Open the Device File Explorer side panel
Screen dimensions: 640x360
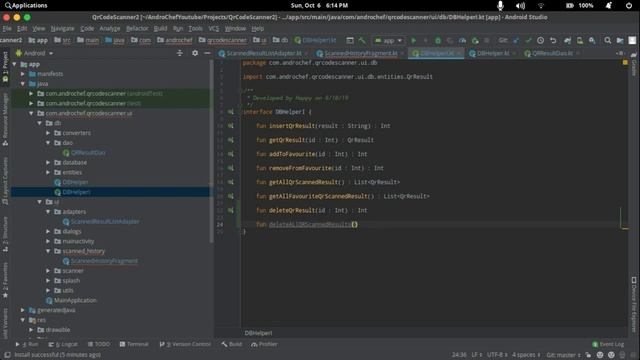click(634, 304)
